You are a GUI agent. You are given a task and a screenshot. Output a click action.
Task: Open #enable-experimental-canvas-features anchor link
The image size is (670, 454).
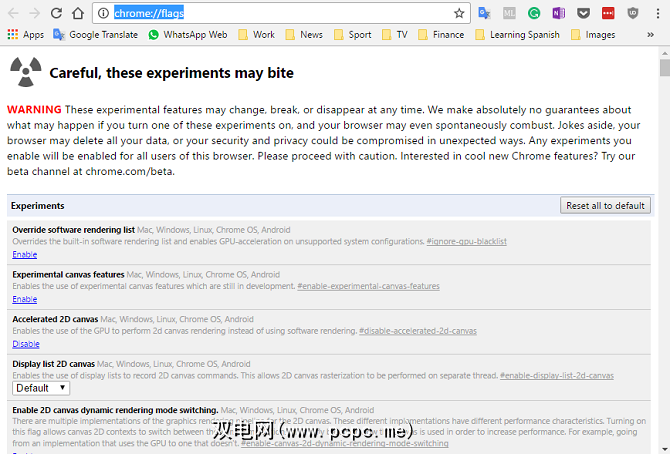(368, 286)
